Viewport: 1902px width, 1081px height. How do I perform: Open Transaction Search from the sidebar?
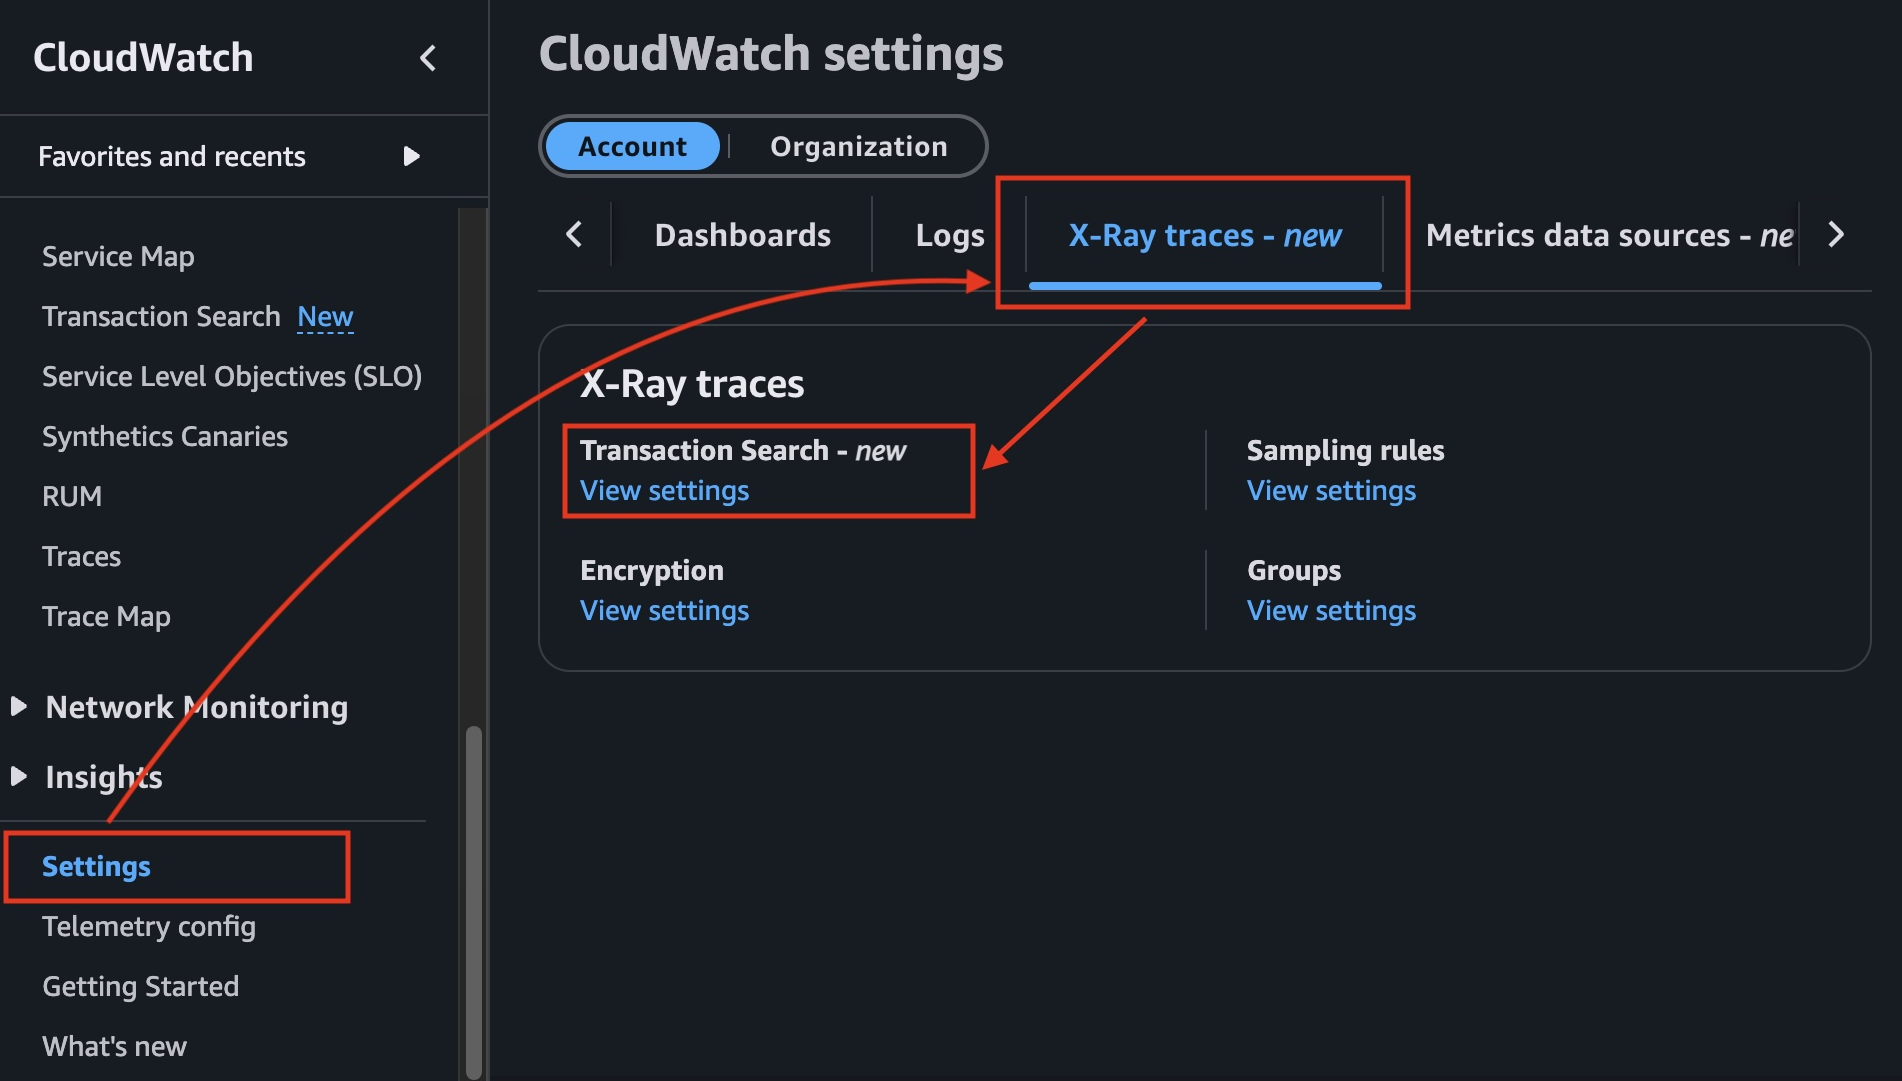pos(161,316)
